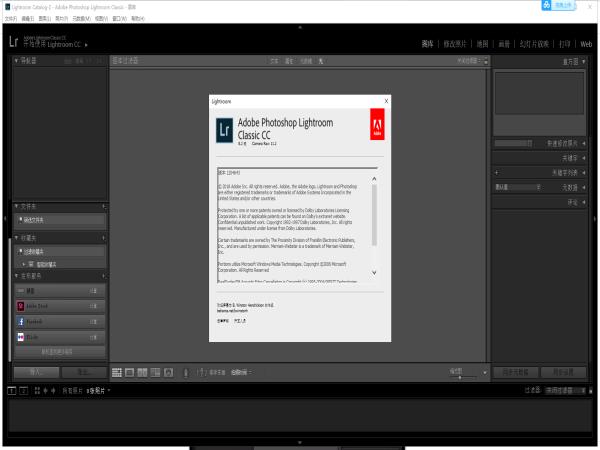600x450 pixels.
Task: Open the People view icon in the toolbar
Action: 168,372
